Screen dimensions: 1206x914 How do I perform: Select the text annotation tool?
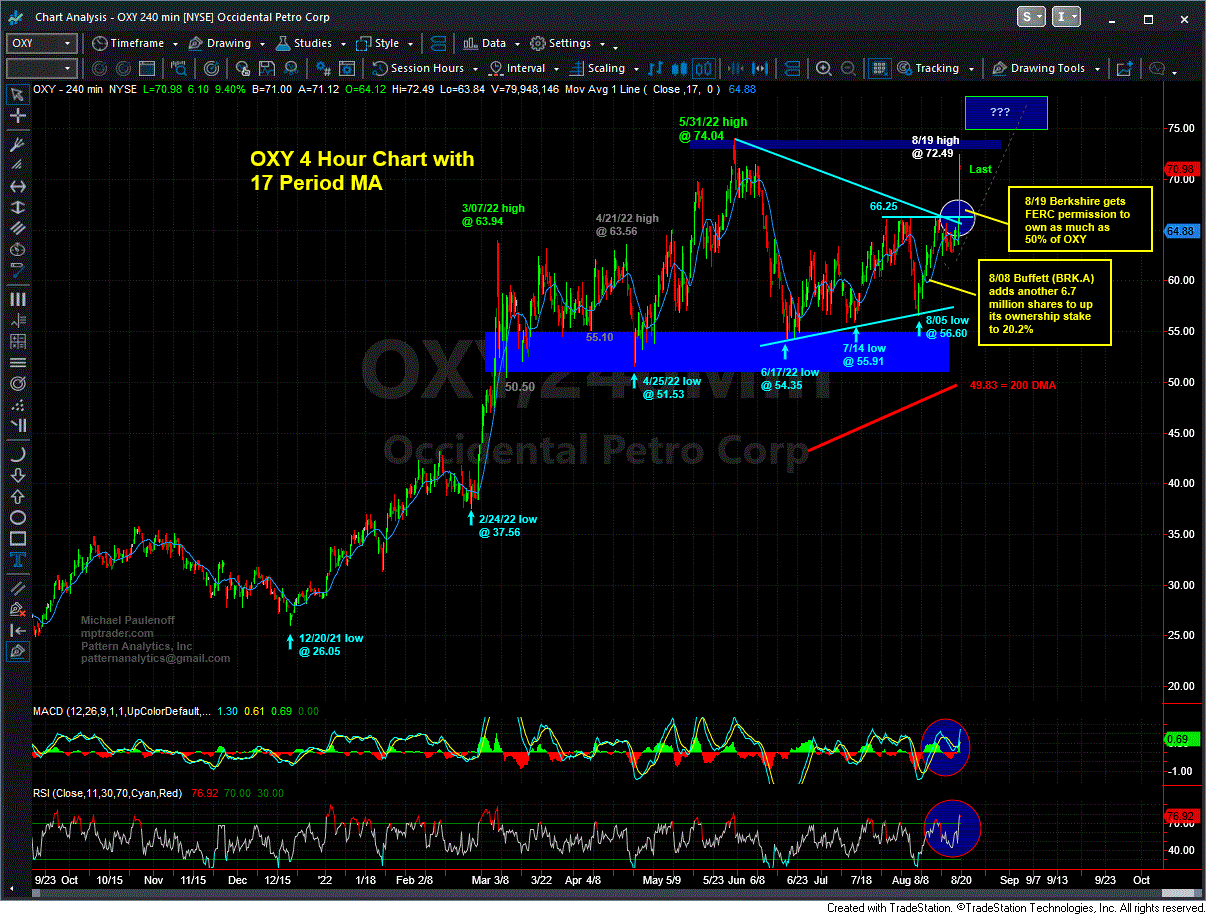[x=17, y=562]
